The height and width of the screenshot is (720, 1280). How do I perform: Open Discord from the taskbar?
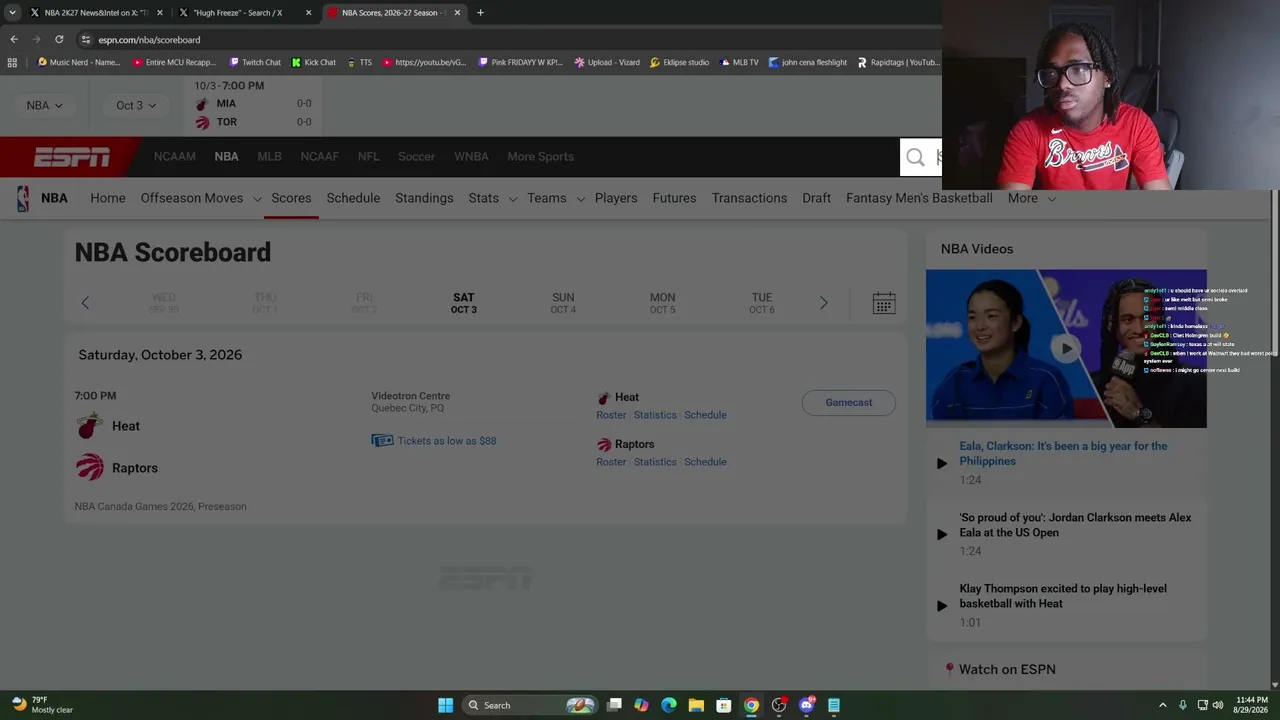click(x=807, y=705)
